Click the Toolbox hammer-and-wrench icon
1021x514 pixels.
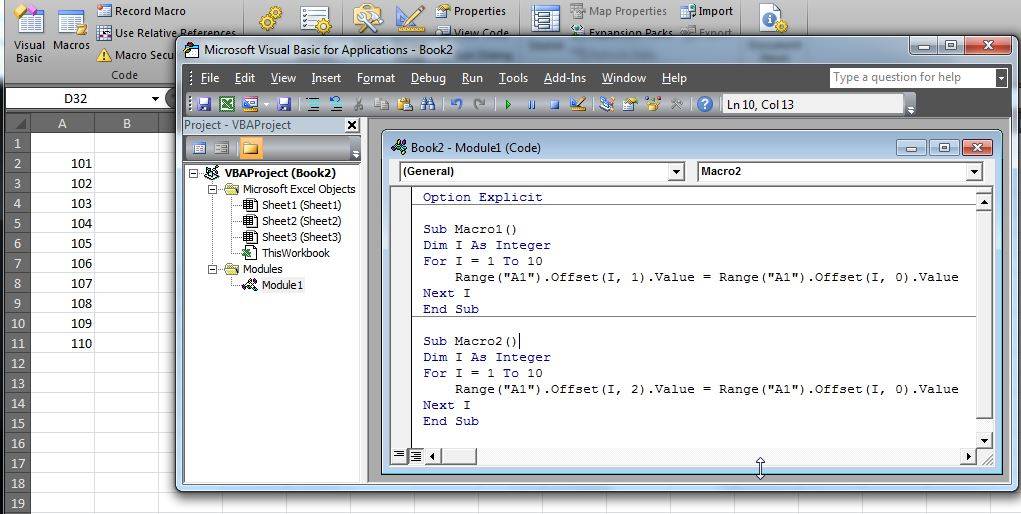point(677,104)
